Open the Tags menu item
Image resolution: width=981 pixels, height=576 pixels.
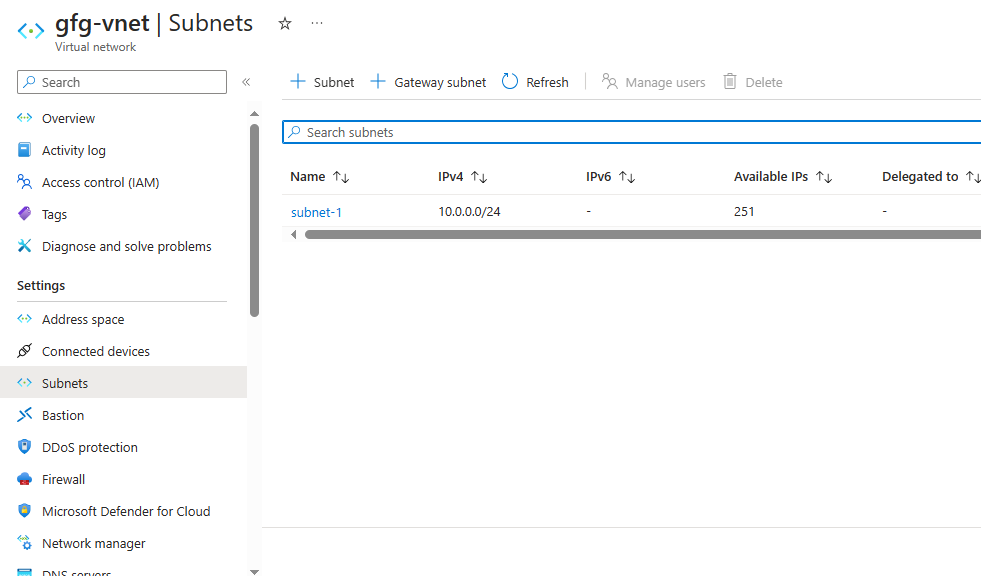point(54,215)
